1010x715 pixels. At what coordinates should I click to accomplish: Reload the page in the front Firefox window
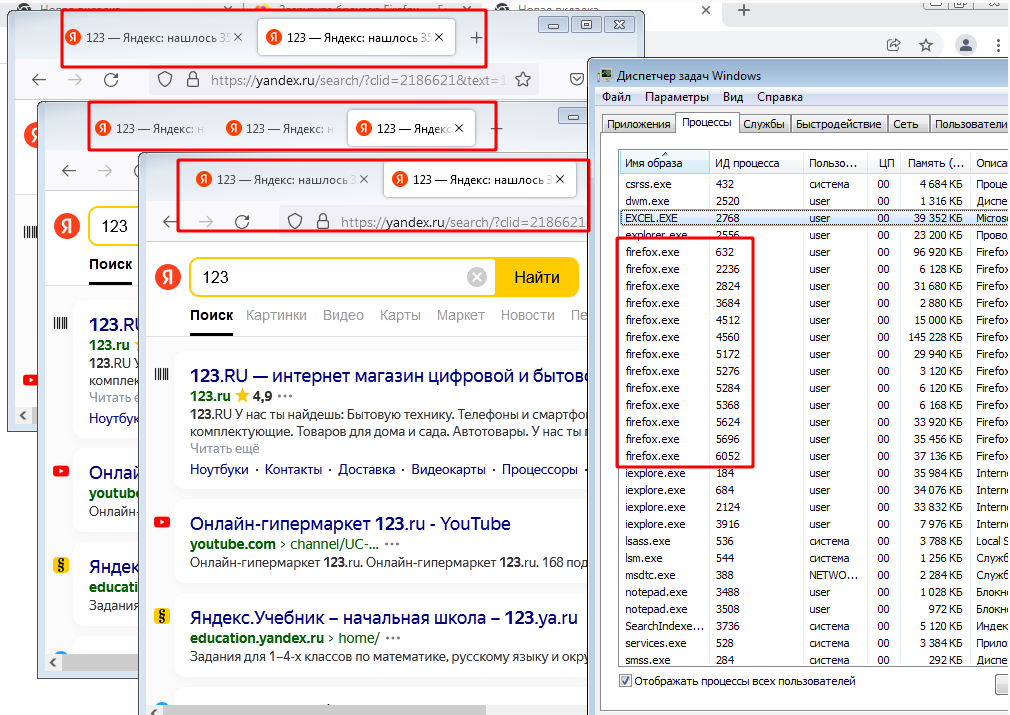point(241,221)
